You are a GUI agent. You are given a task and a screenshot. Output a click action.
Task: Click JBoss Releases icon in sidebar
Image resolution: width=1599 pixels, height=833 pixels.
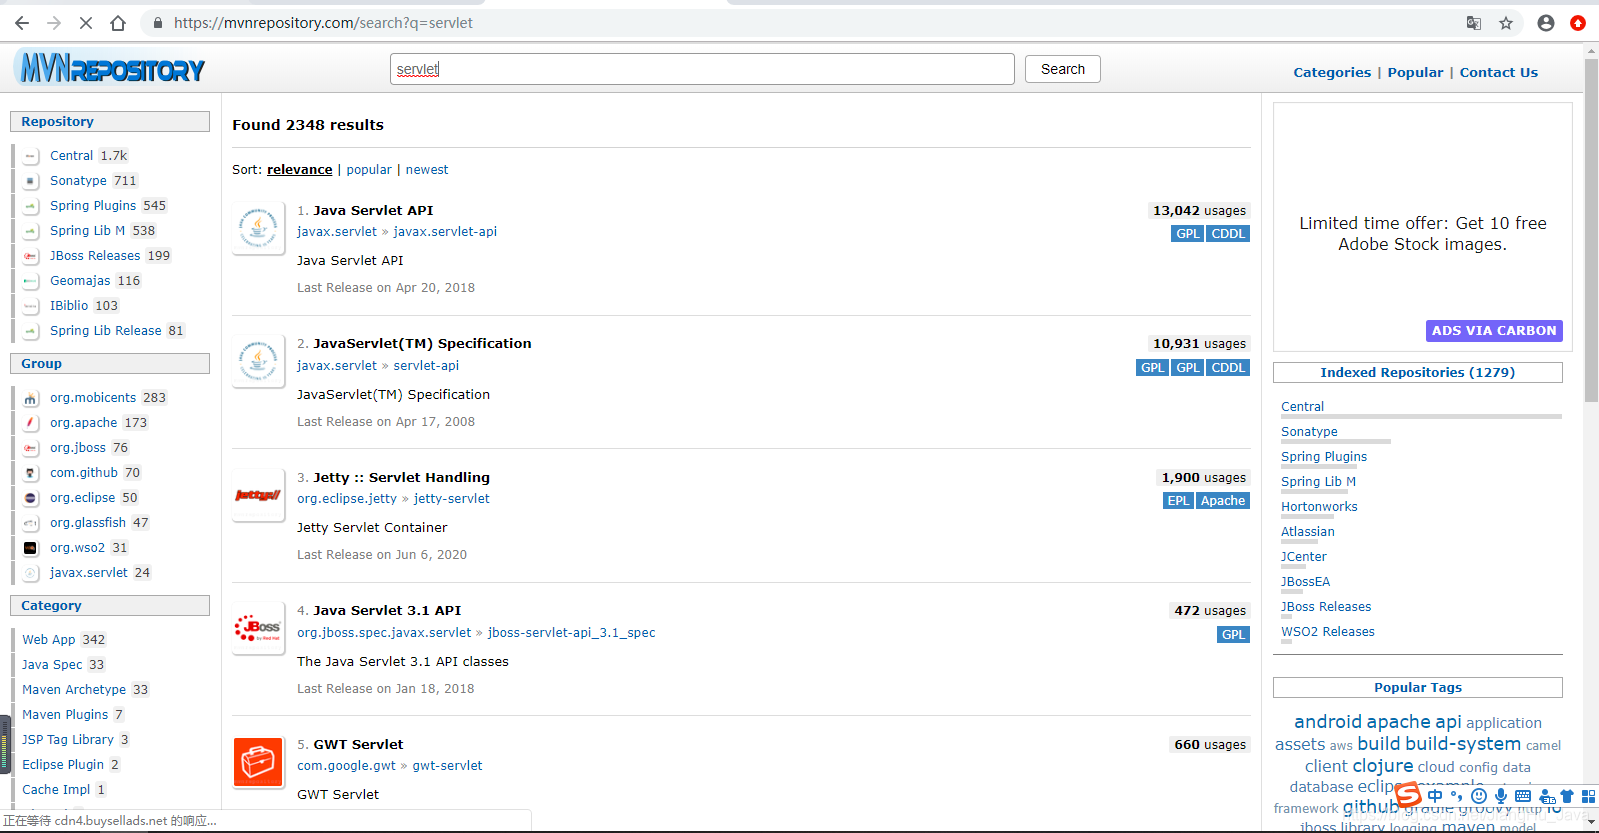click(31, 256)
